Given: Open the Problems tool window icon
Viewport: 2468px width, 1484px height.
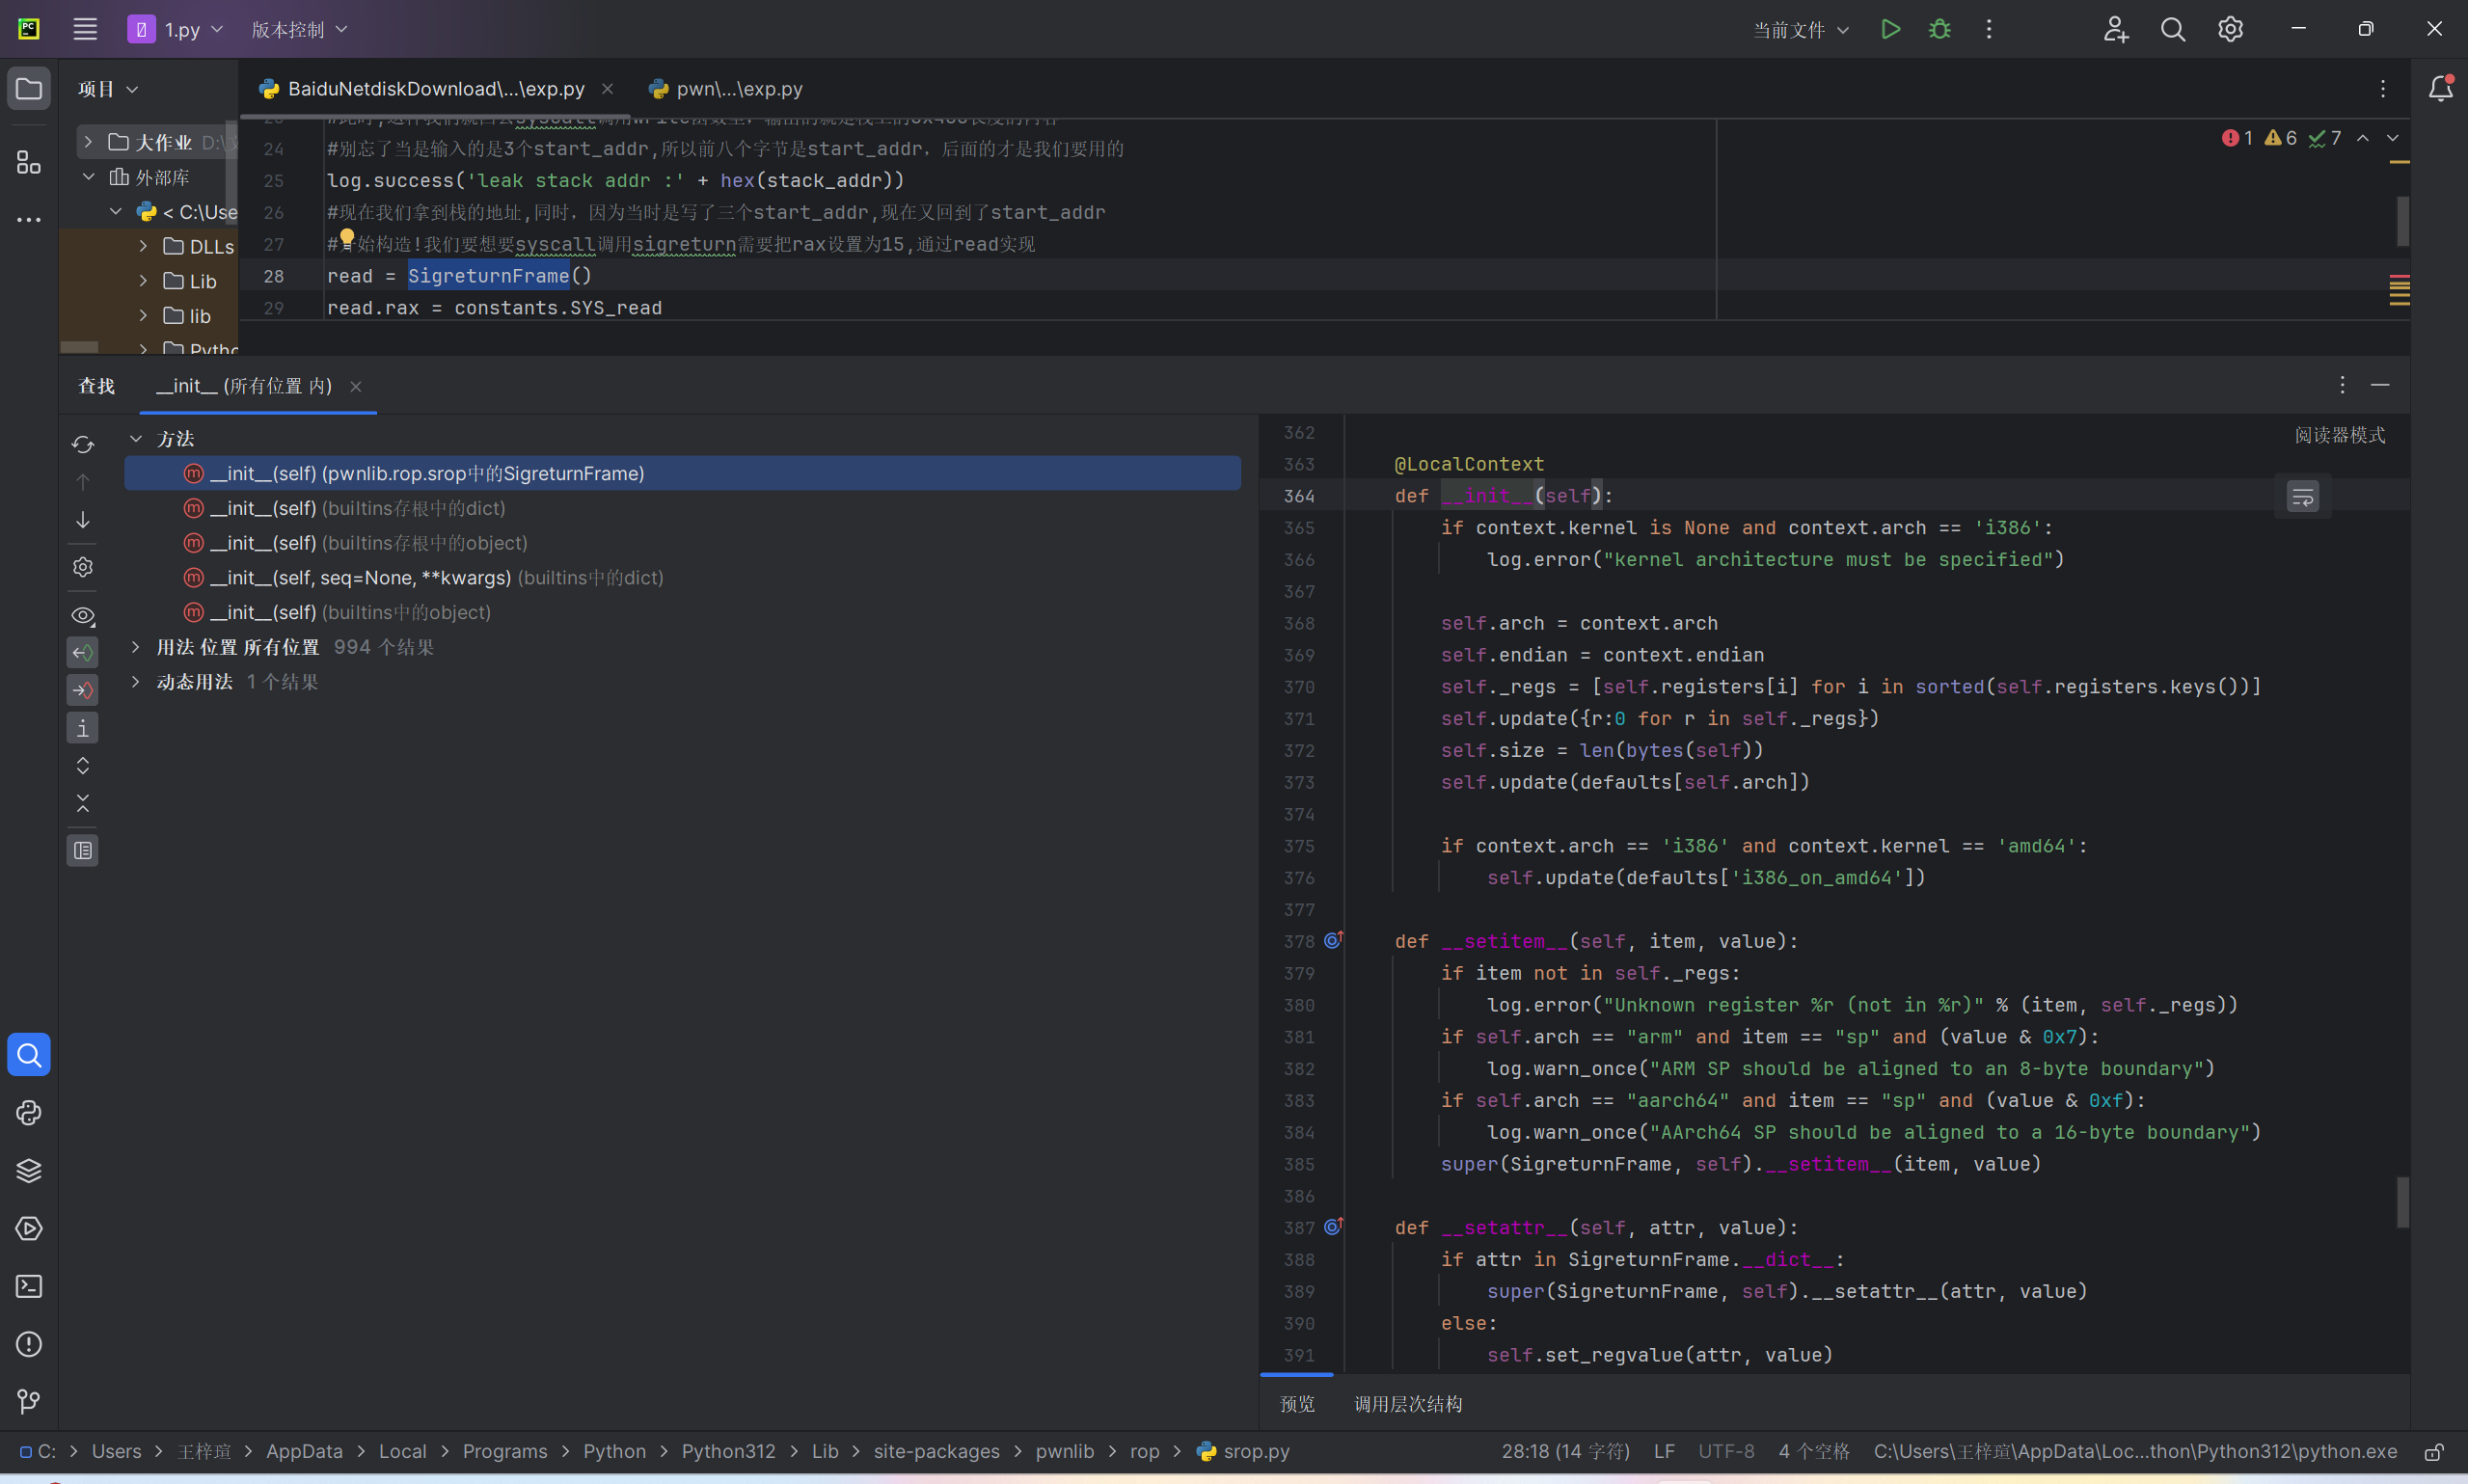Looking at the screenshot, I should point(29,1344).
